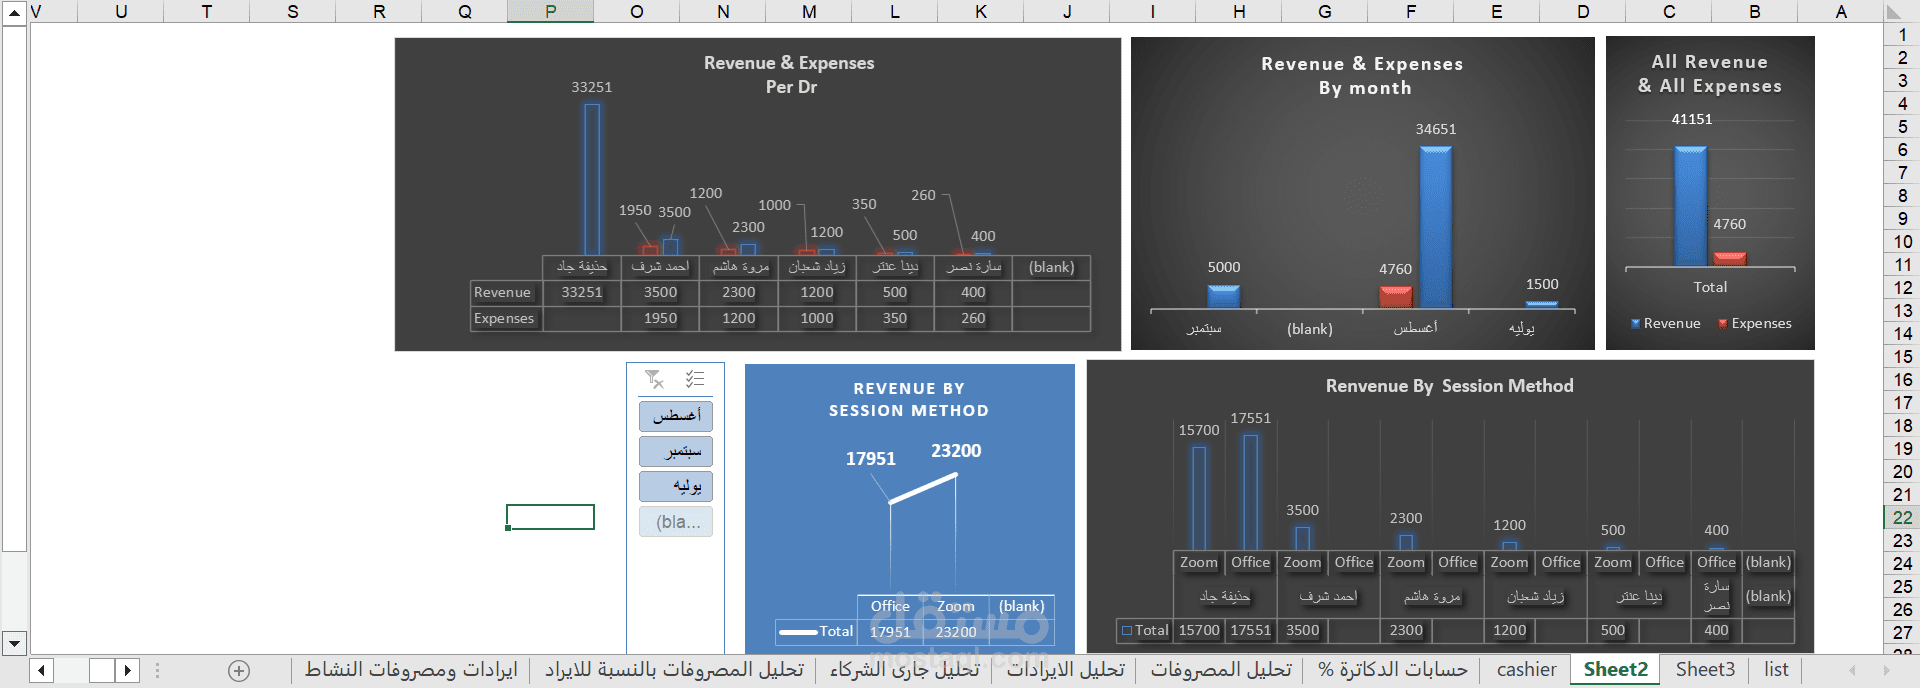Click the vertical scrollbar thumb

(x=14, y=288)
